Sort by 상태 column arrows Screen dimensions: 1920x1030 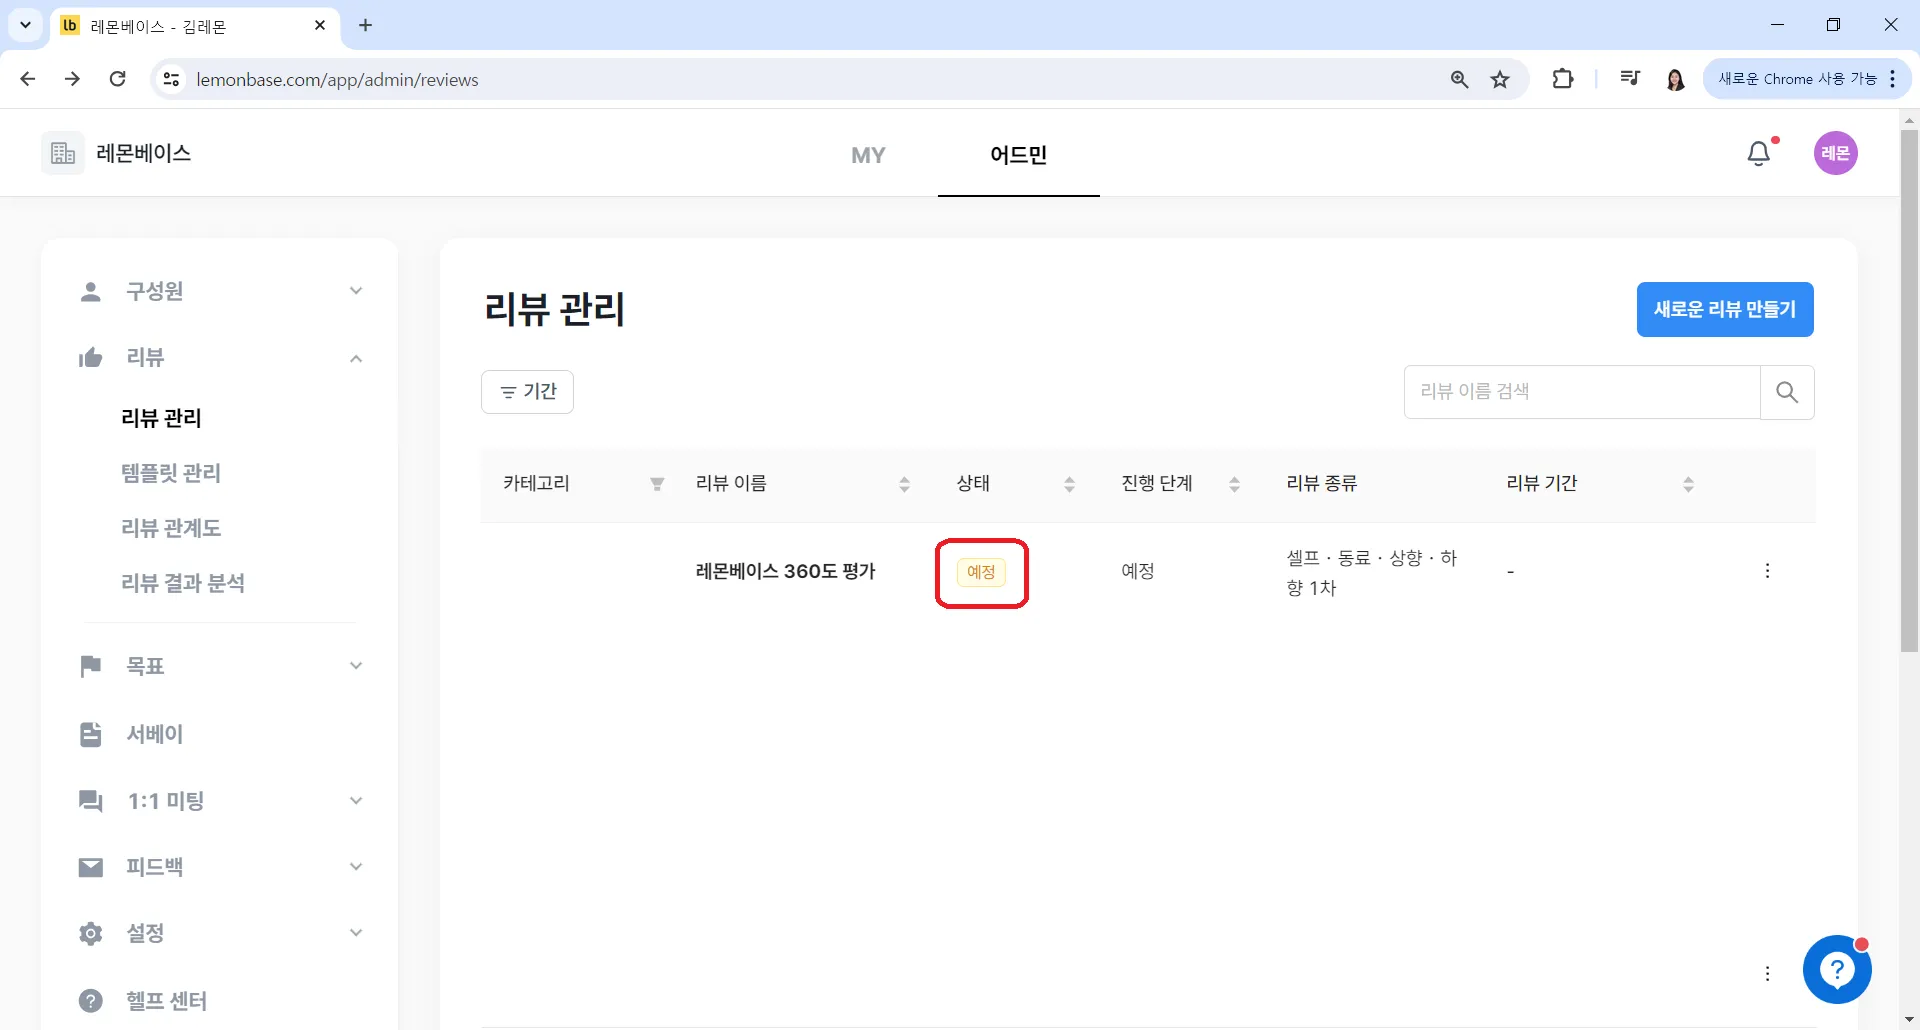(x=1069, y=484)
